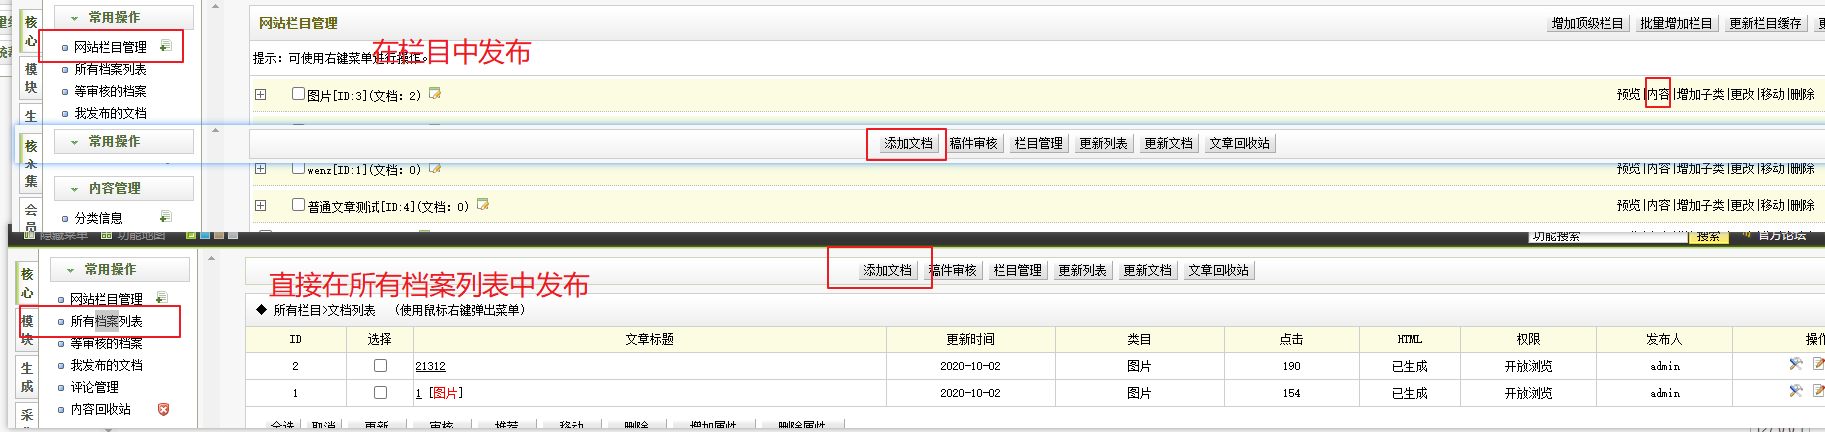
Task: Click 内容 link in the 图片[ID:3] row
Action: [1658, 94]
